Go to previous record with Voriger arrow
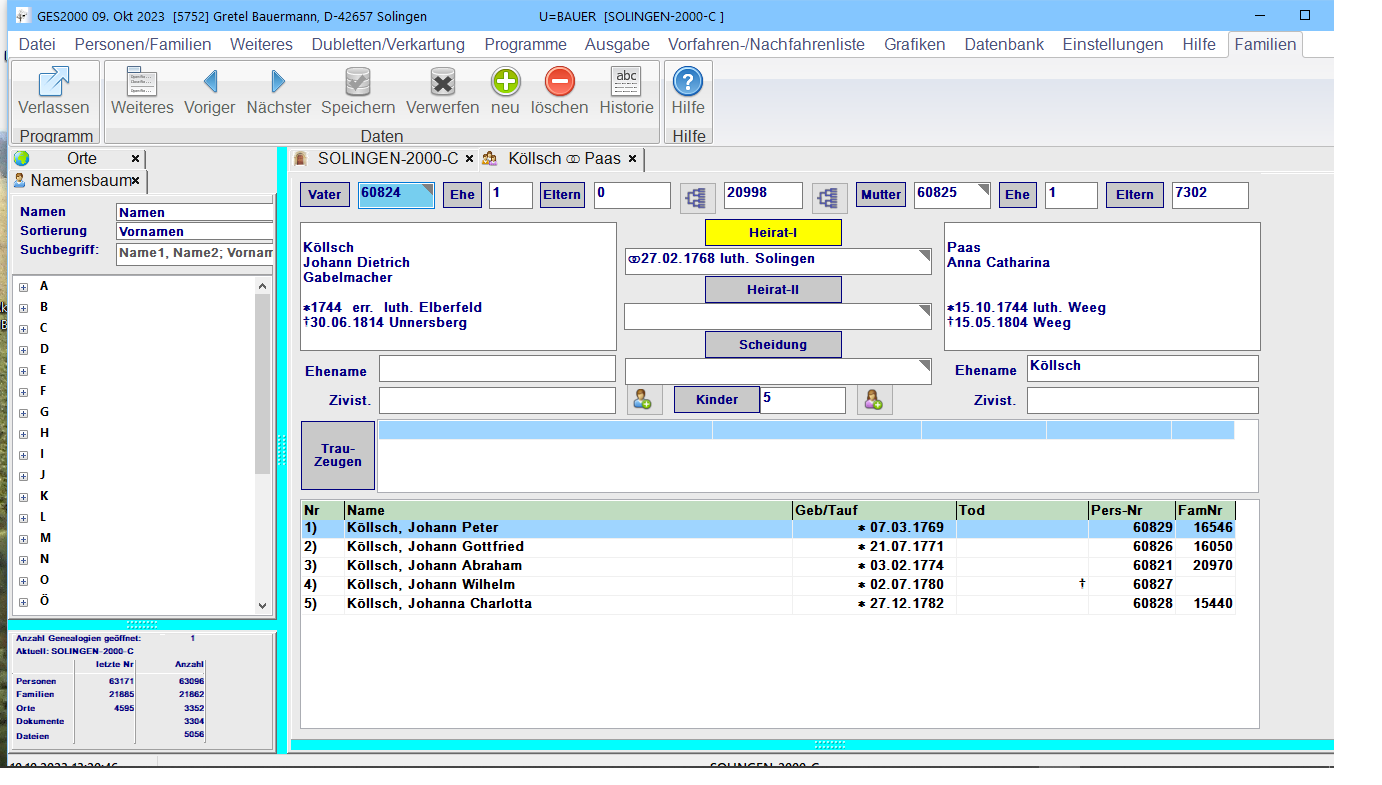The width and height of the screenshot is (1382, 785). coord(210,82)
